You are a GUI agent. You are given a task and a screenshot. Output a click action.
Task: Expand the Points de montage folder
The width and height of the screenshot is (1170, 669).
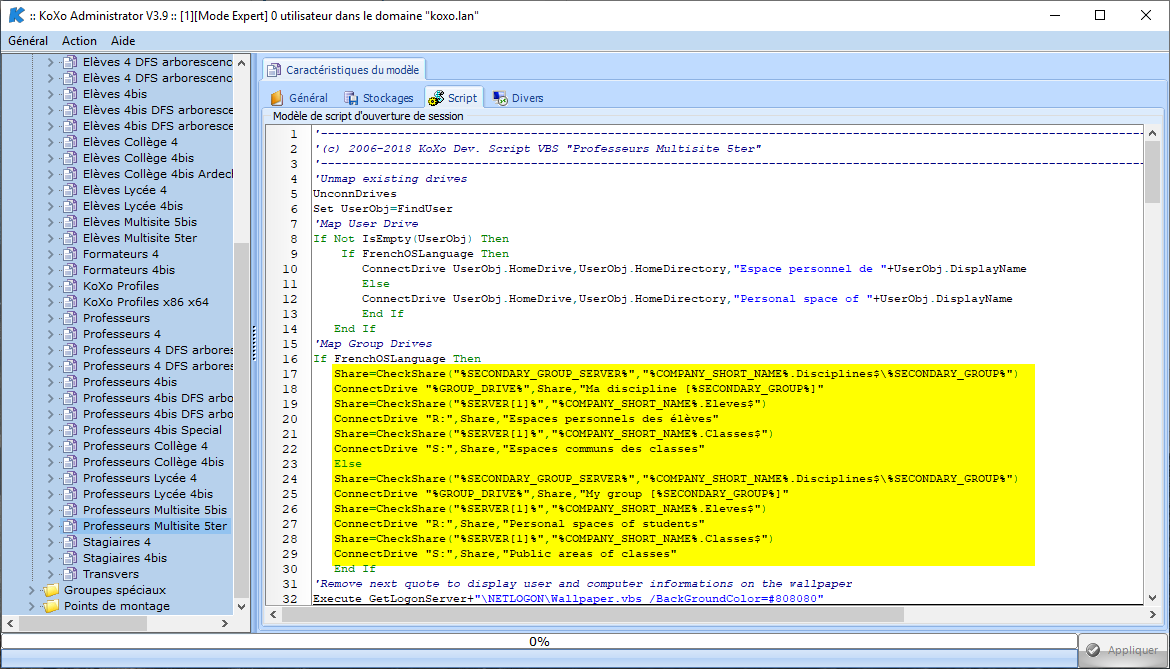click(x=31, y=606)
